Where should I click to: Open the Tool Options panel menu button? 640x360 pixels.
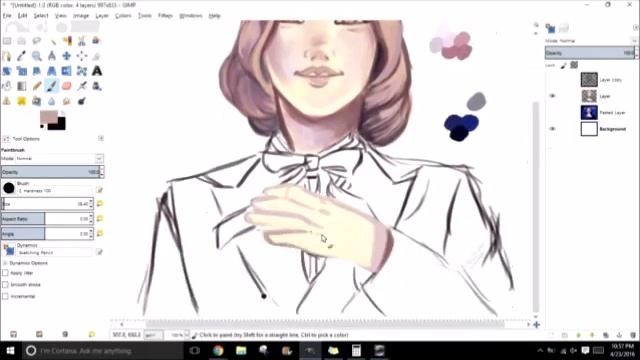point(101,138)
